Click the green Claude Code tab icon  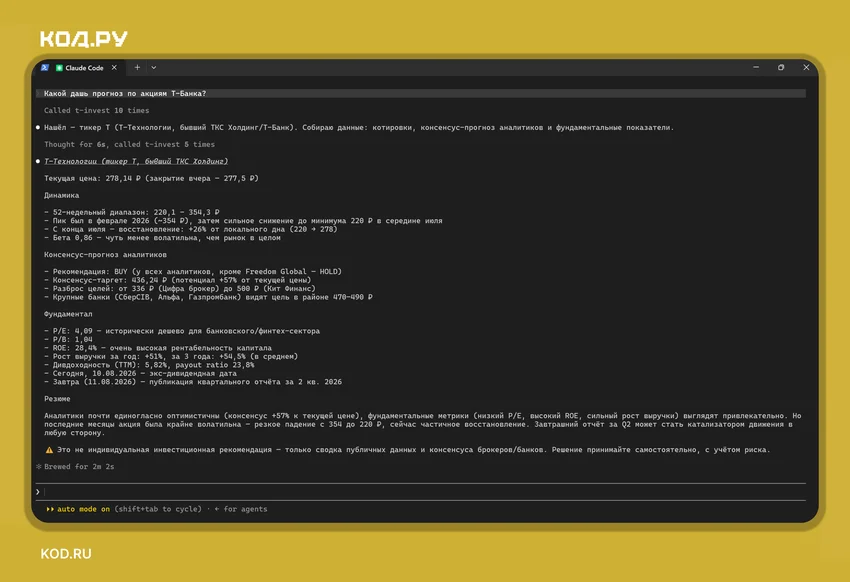[59, 68]
